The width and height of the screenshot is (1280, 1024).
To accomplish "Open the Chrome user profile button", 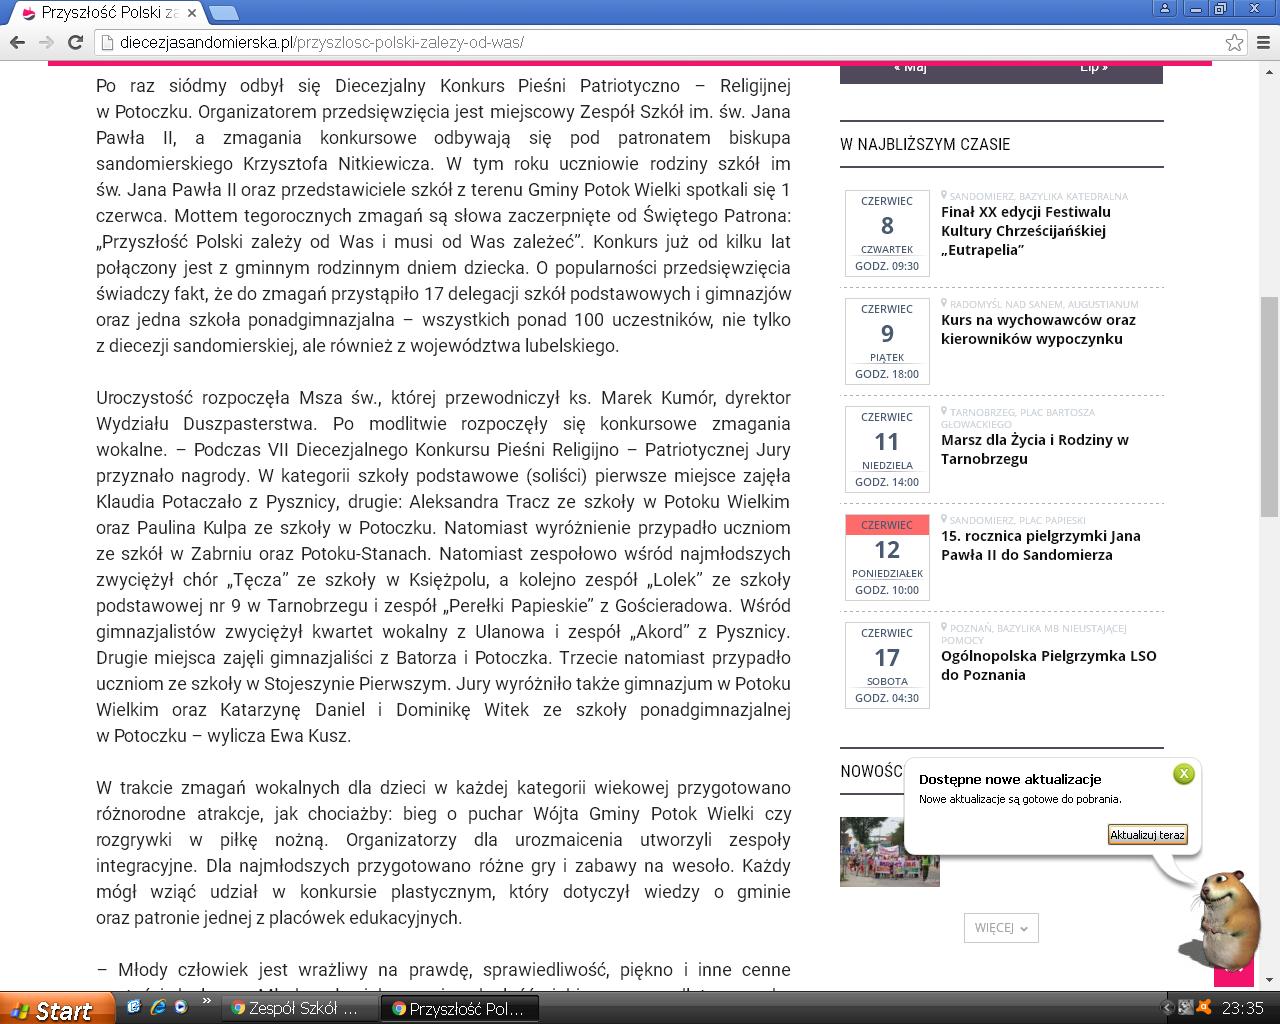I will tap(1164, 9).
